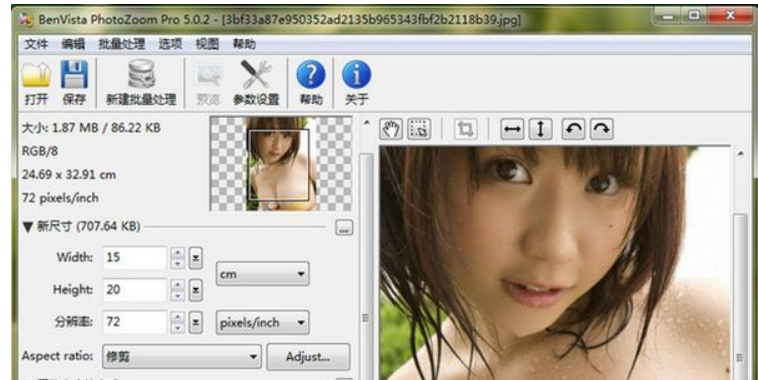Click the 分辨率 resolution input field
758x380 pixels.
pyautogui.click(x=134, y=322)
